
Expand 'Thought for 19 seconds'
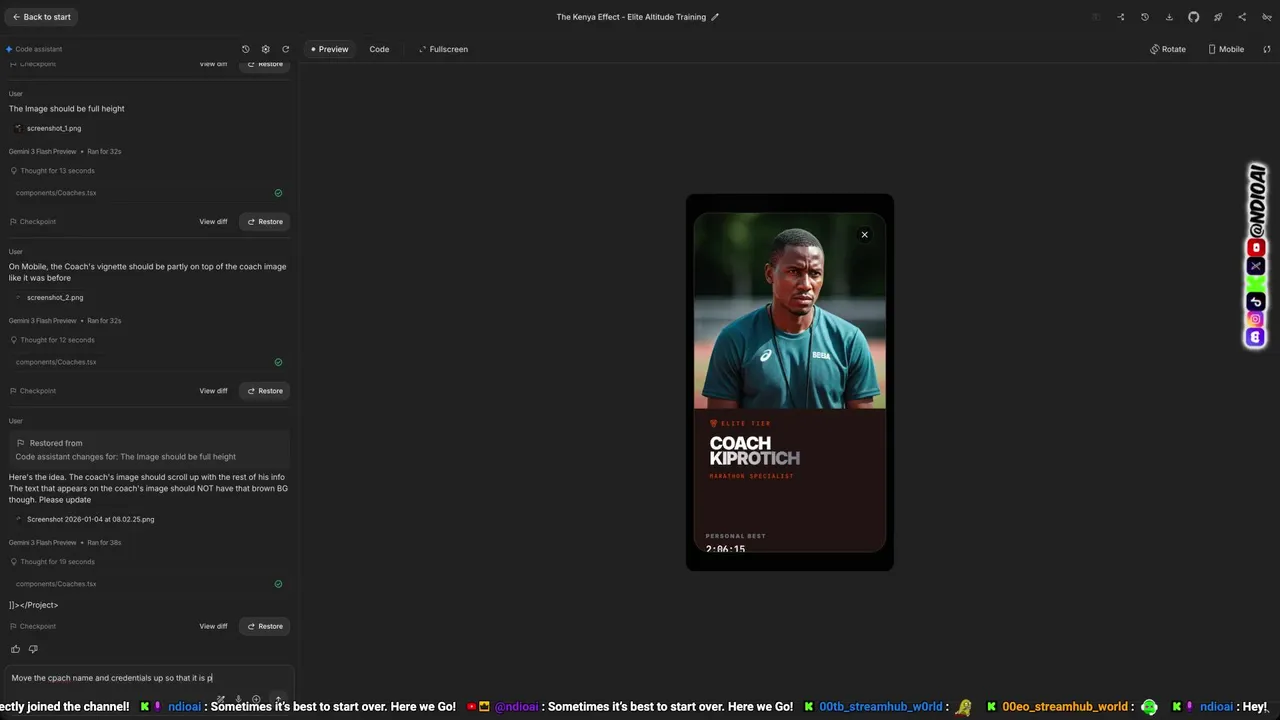(x=52, y=562)
